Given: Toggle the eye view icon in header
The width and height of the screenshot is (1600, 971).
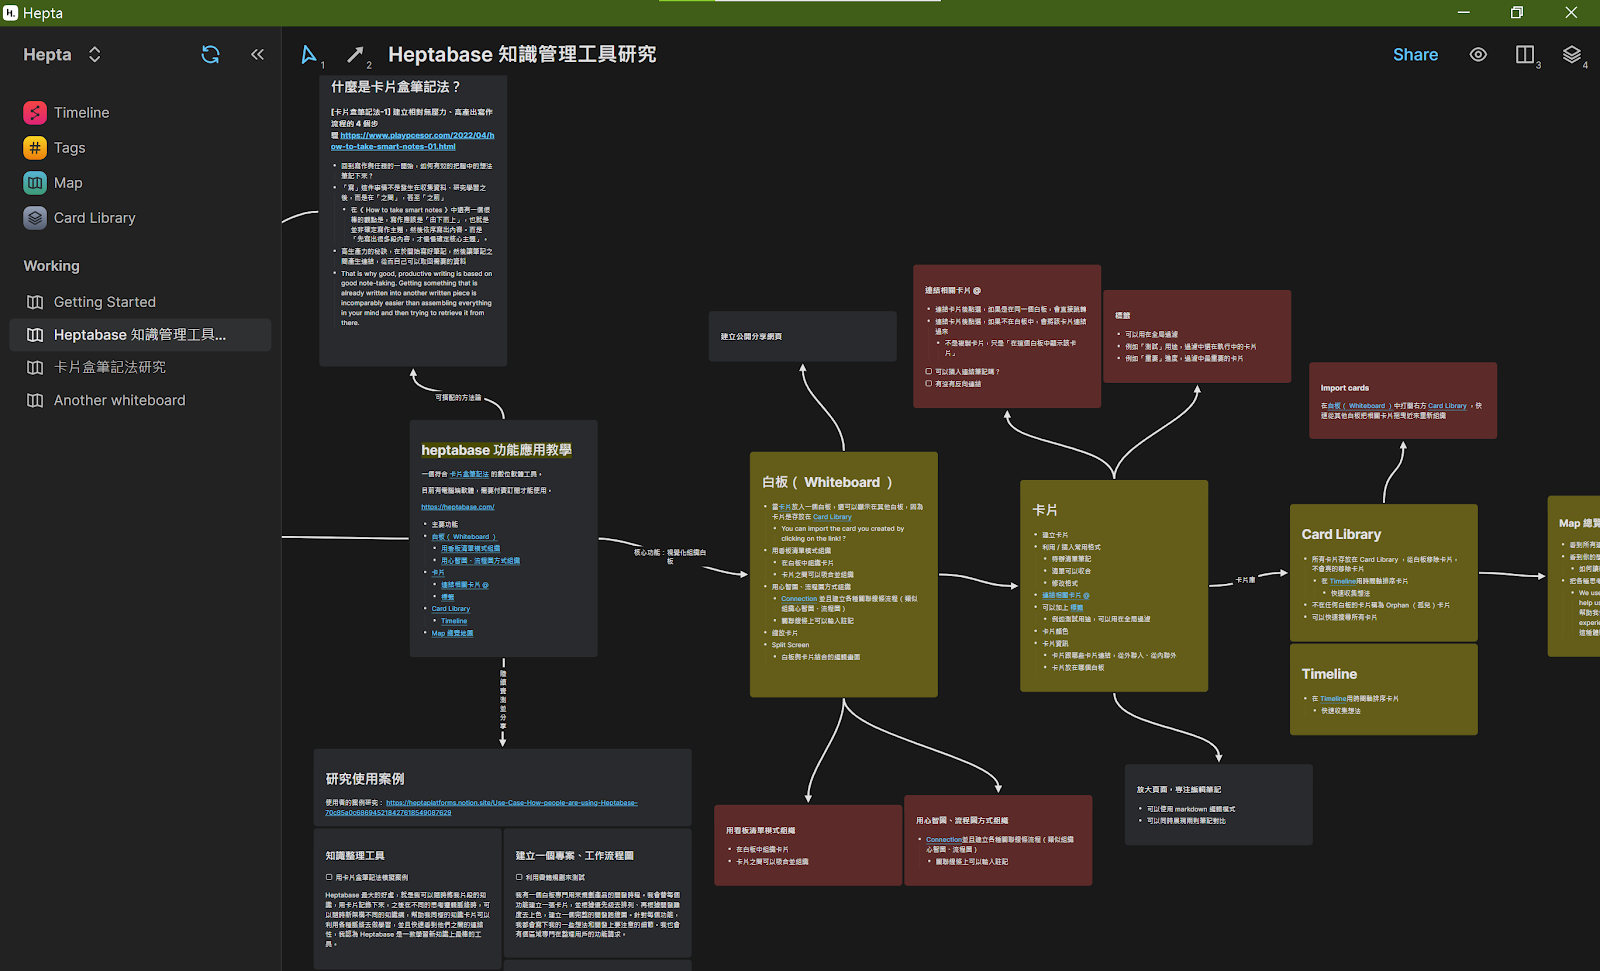Looking at the screenshot, I should click(1478, 55).
